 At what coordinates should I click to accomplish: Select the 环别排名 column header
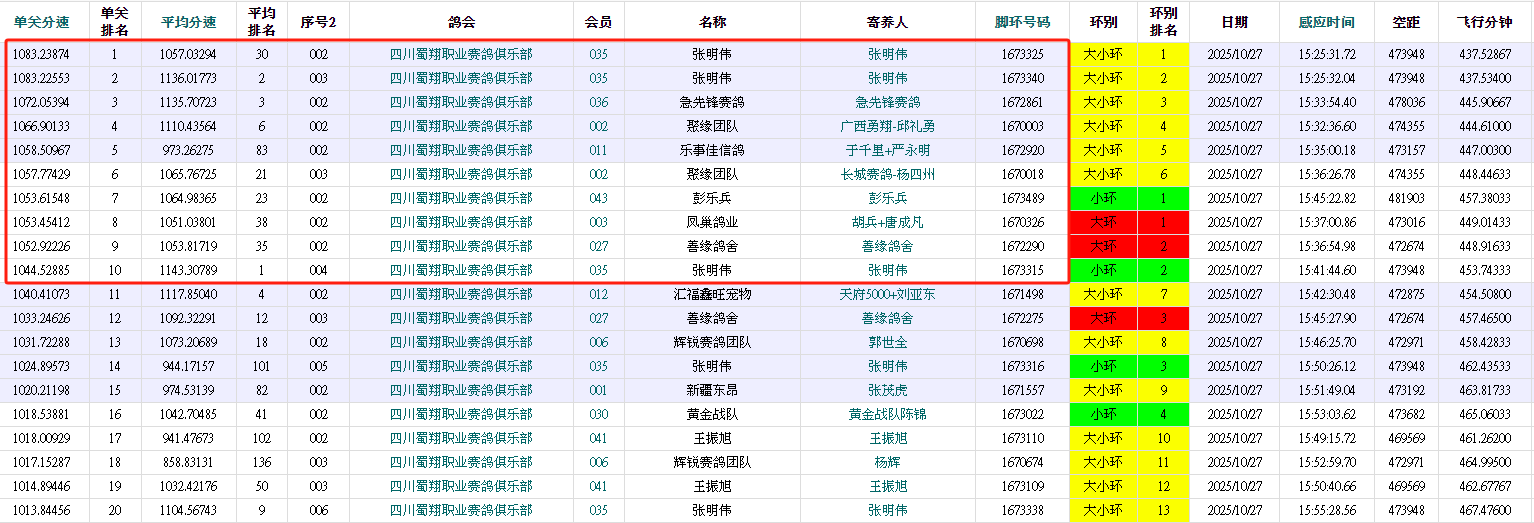(1163, 21)
